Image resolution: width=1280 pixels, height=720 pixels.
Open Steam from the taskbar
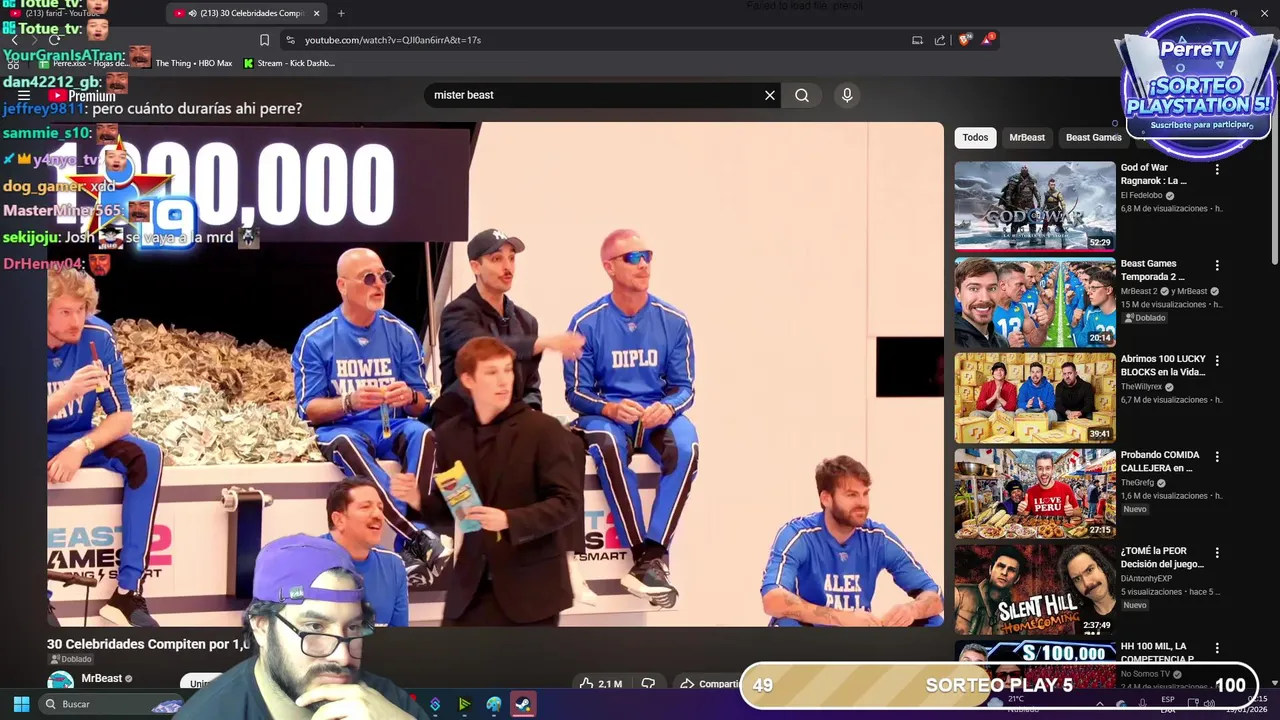tap(522, 704)
